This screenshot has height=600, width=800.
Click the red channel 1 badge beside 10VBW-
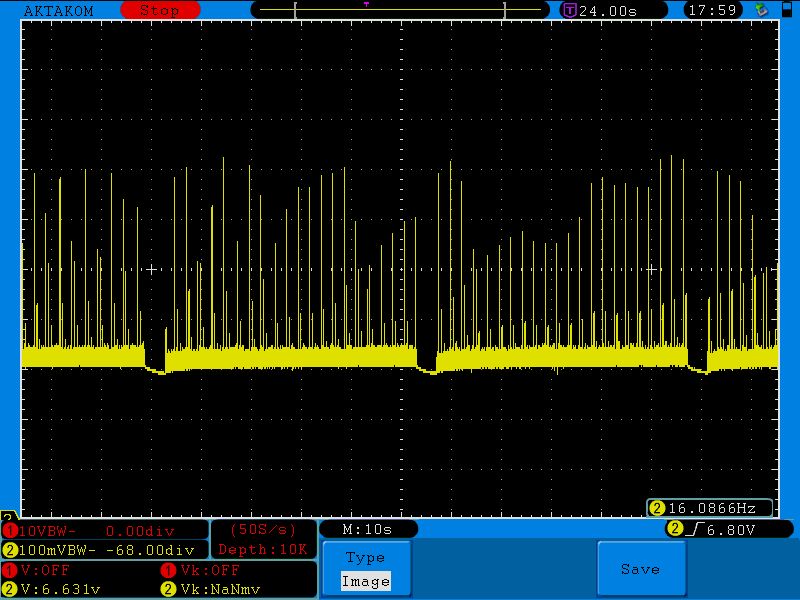pyautogui.click(x=9, y=531)
